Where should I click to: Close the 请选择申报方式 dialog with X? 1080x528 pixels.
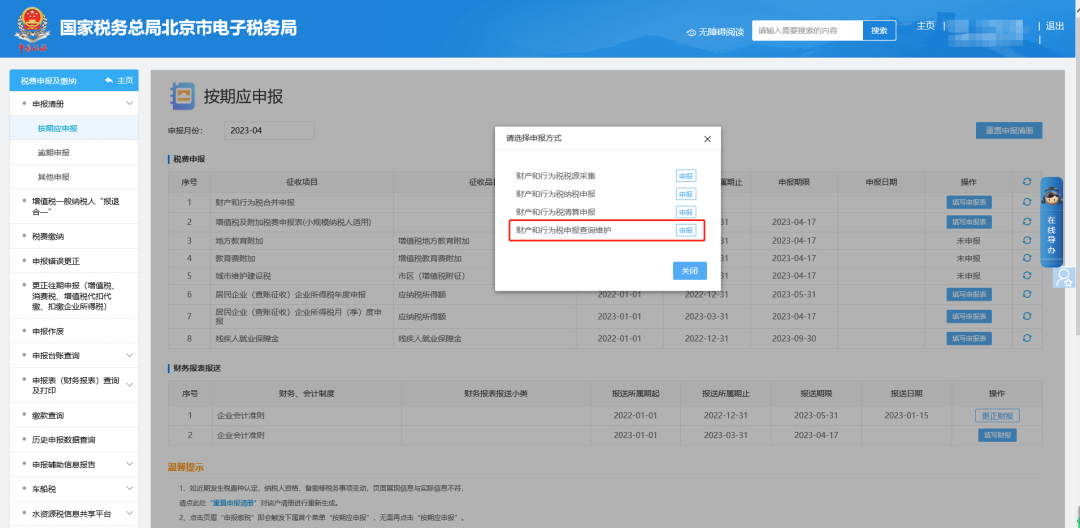[707, 139]
